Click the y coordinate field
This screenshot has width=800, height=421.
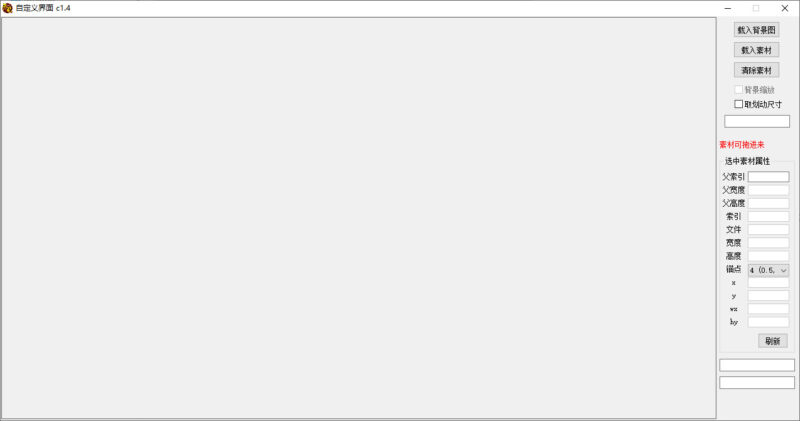[768, 296]
